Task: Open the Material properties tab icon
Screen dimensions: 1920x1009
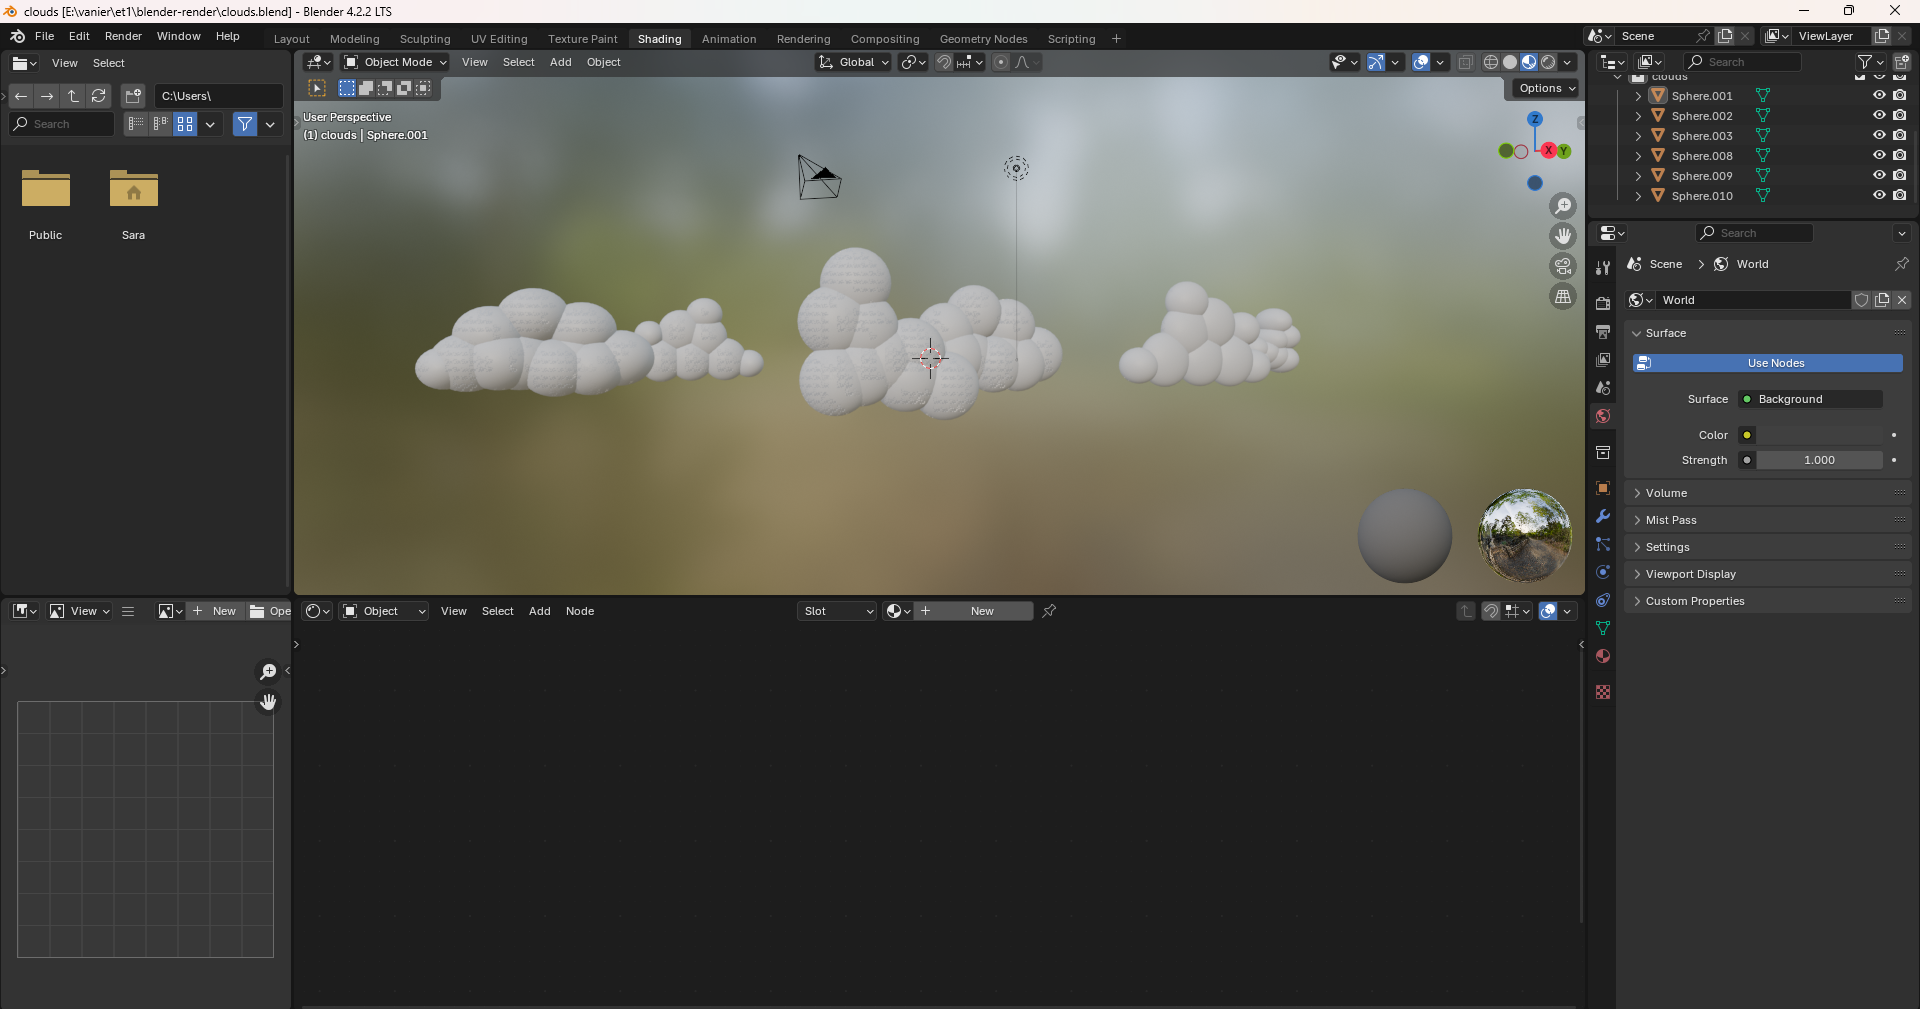Action: [x=1603, y=657]
